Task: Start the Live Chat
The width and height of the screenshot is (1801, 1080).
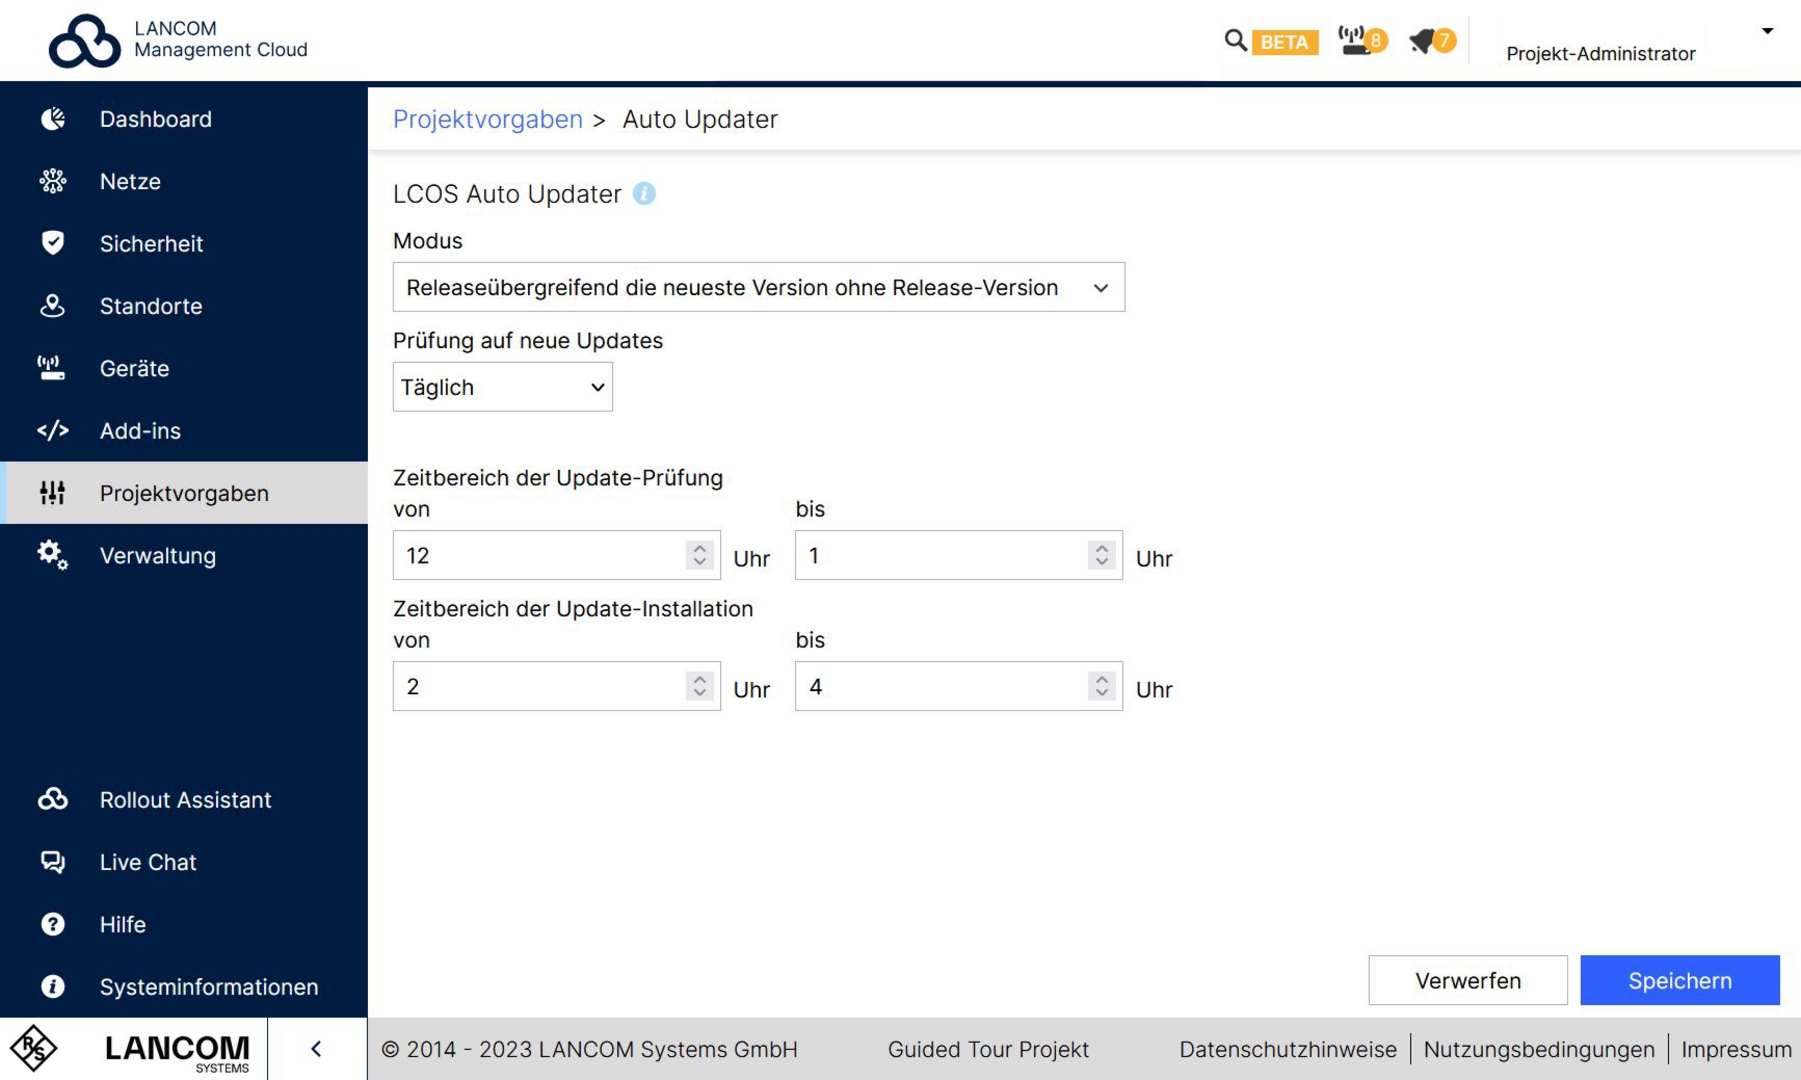Action: click(x=52, y=861)
